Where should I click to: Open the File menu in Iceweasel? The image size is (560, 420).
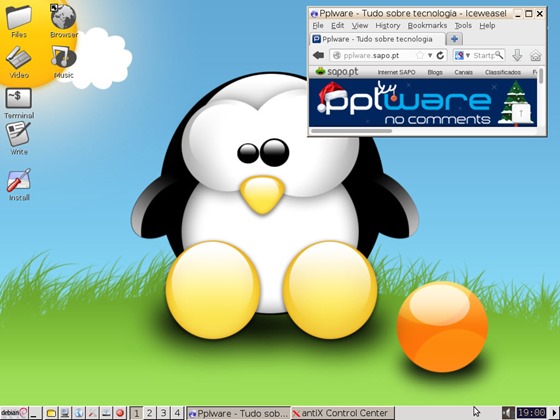318,26
